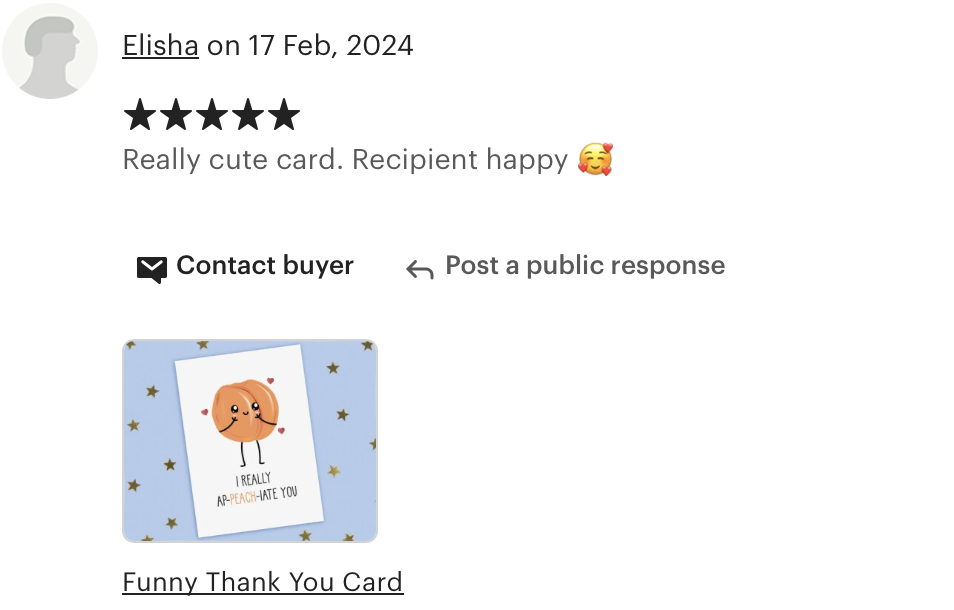The height and width of the screenshot is (610, 954).
Task: Click the fifth rating star
Action: [x=284, y=115]
